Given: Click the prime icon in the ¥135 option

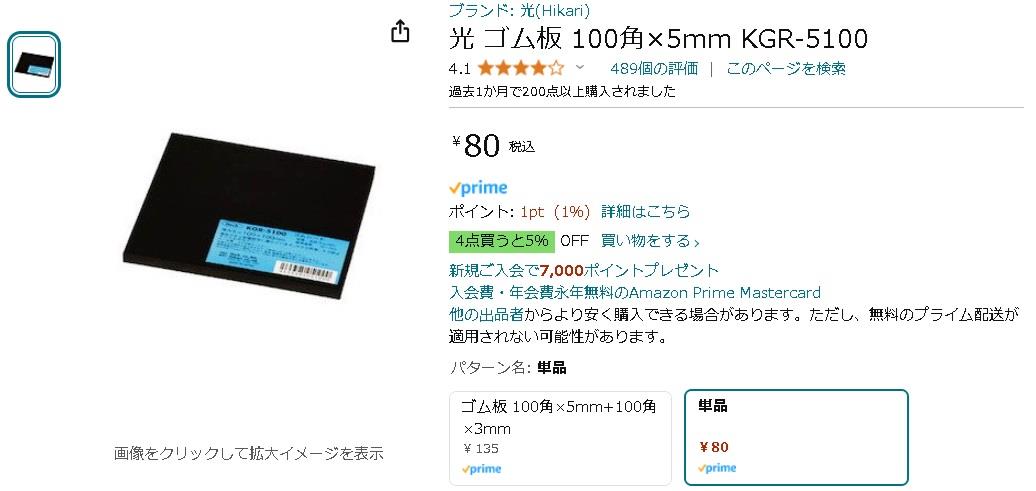Looking at the screenshot, I should click(x=481, y=469).
